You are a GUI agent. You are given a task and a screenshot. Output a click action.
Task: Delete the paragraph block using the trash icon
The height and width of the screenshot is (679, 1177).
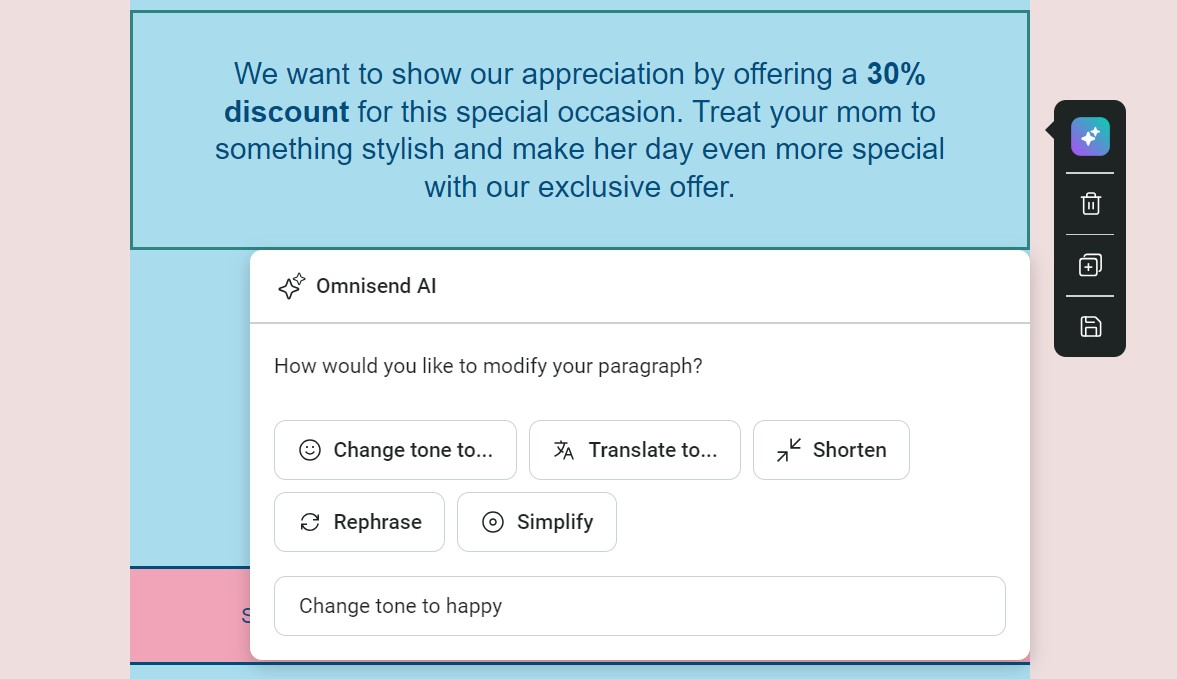1089,203
